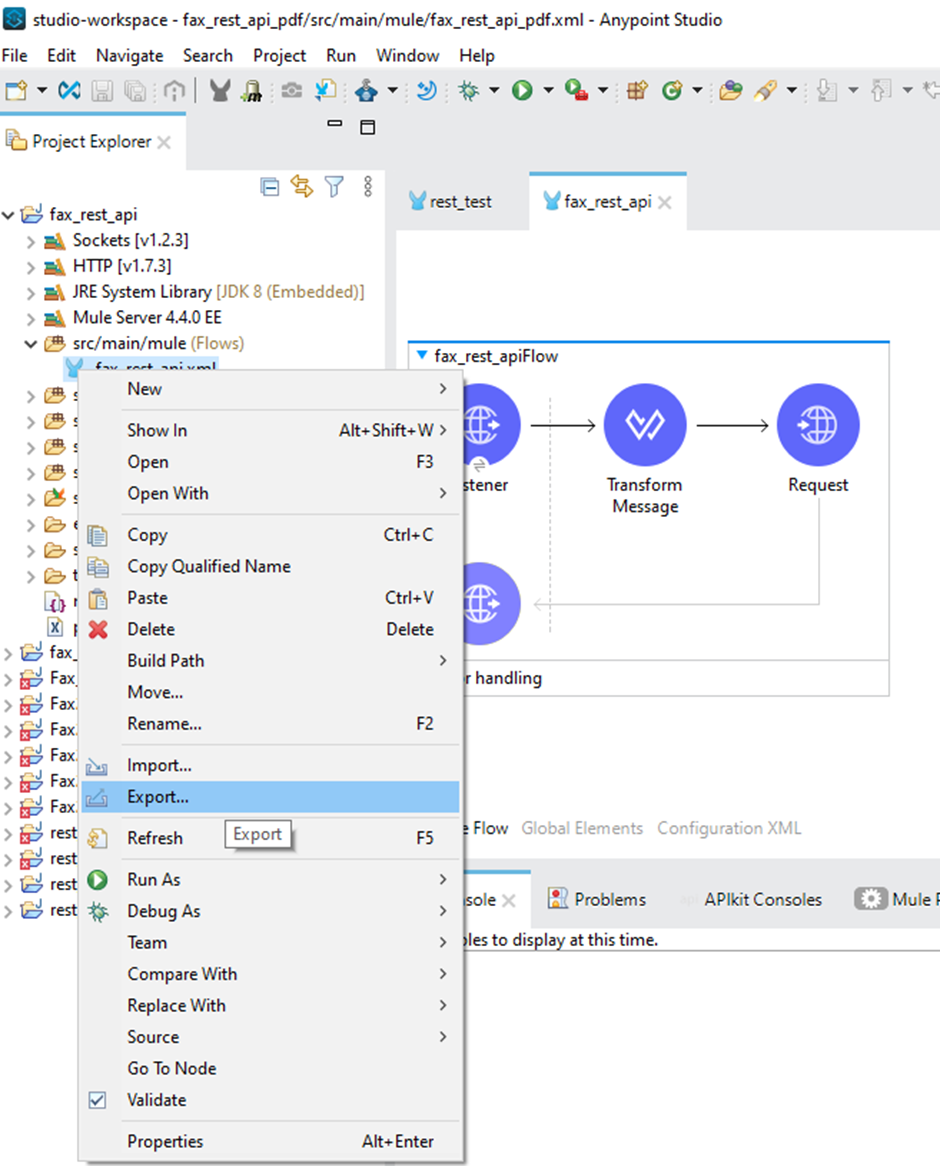This screenshot has width=940, height=1166.
Task: Expand the JRE System Library tree node
Action: tap(31, 293)
